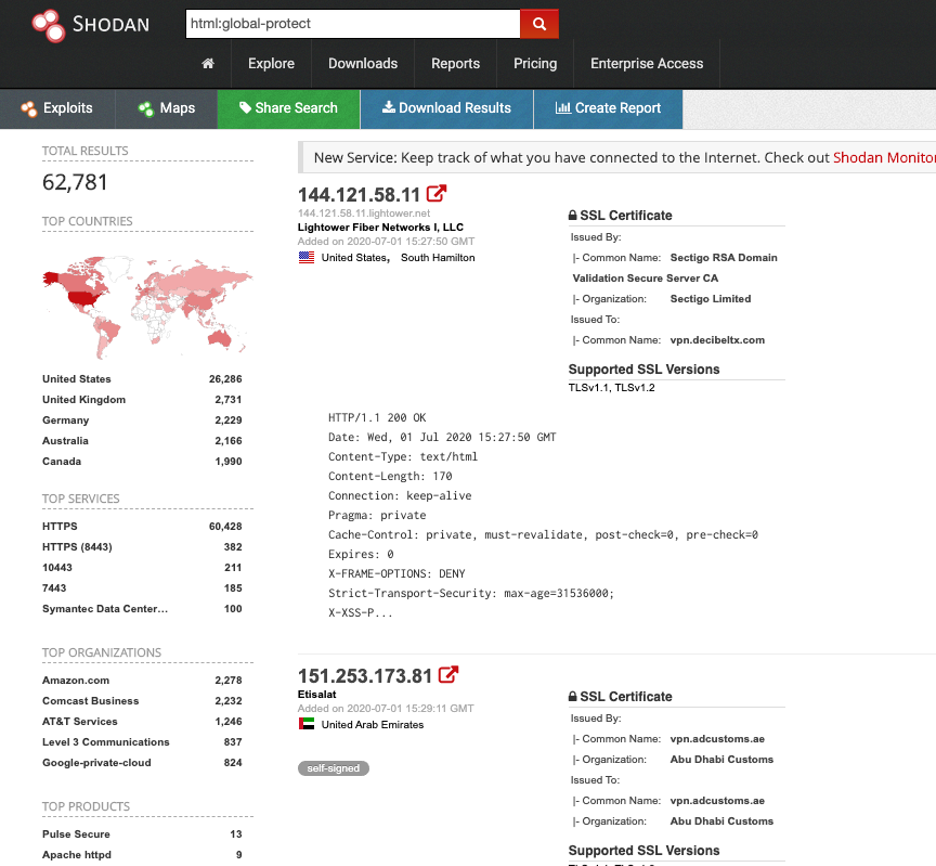Image resolution: width=936 pixels, height=866 pixels.
Task: Click the Exploits label
Action: tap(68, 108)
